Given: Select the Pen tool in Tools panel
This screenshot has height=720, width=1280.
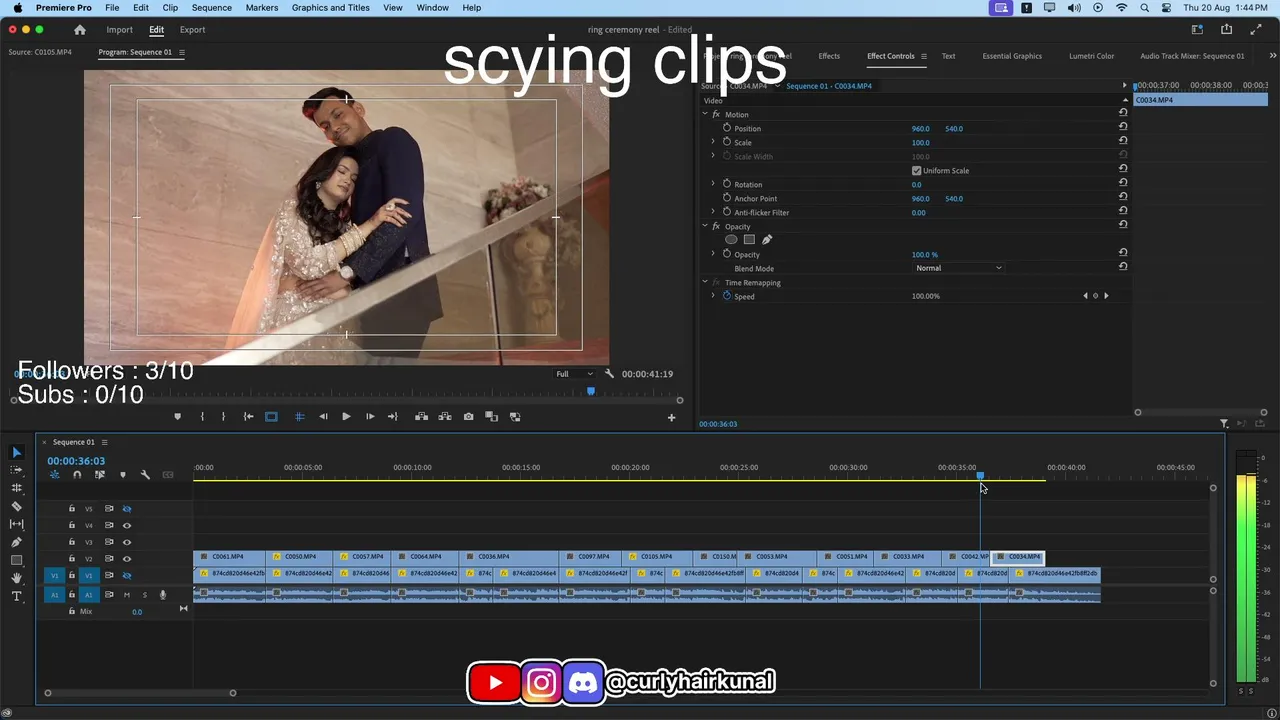Looking at the screenshot, I should tap(16, 542).
